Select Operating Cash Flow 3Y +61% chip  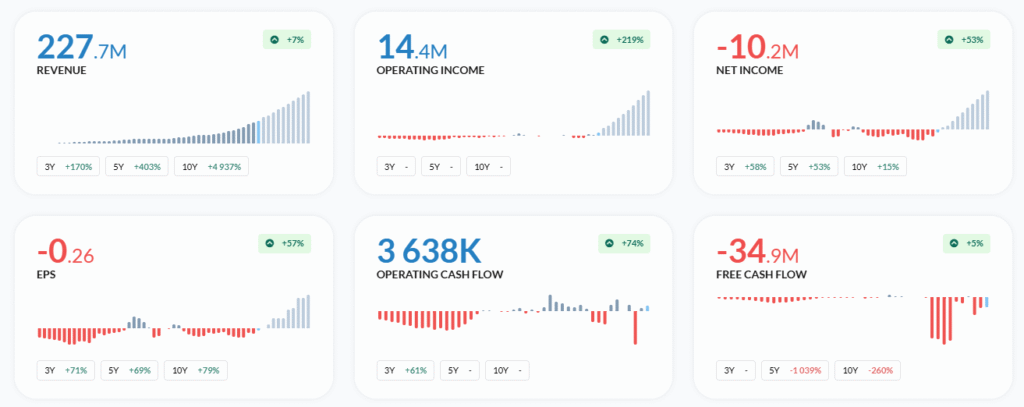point(406,370)
